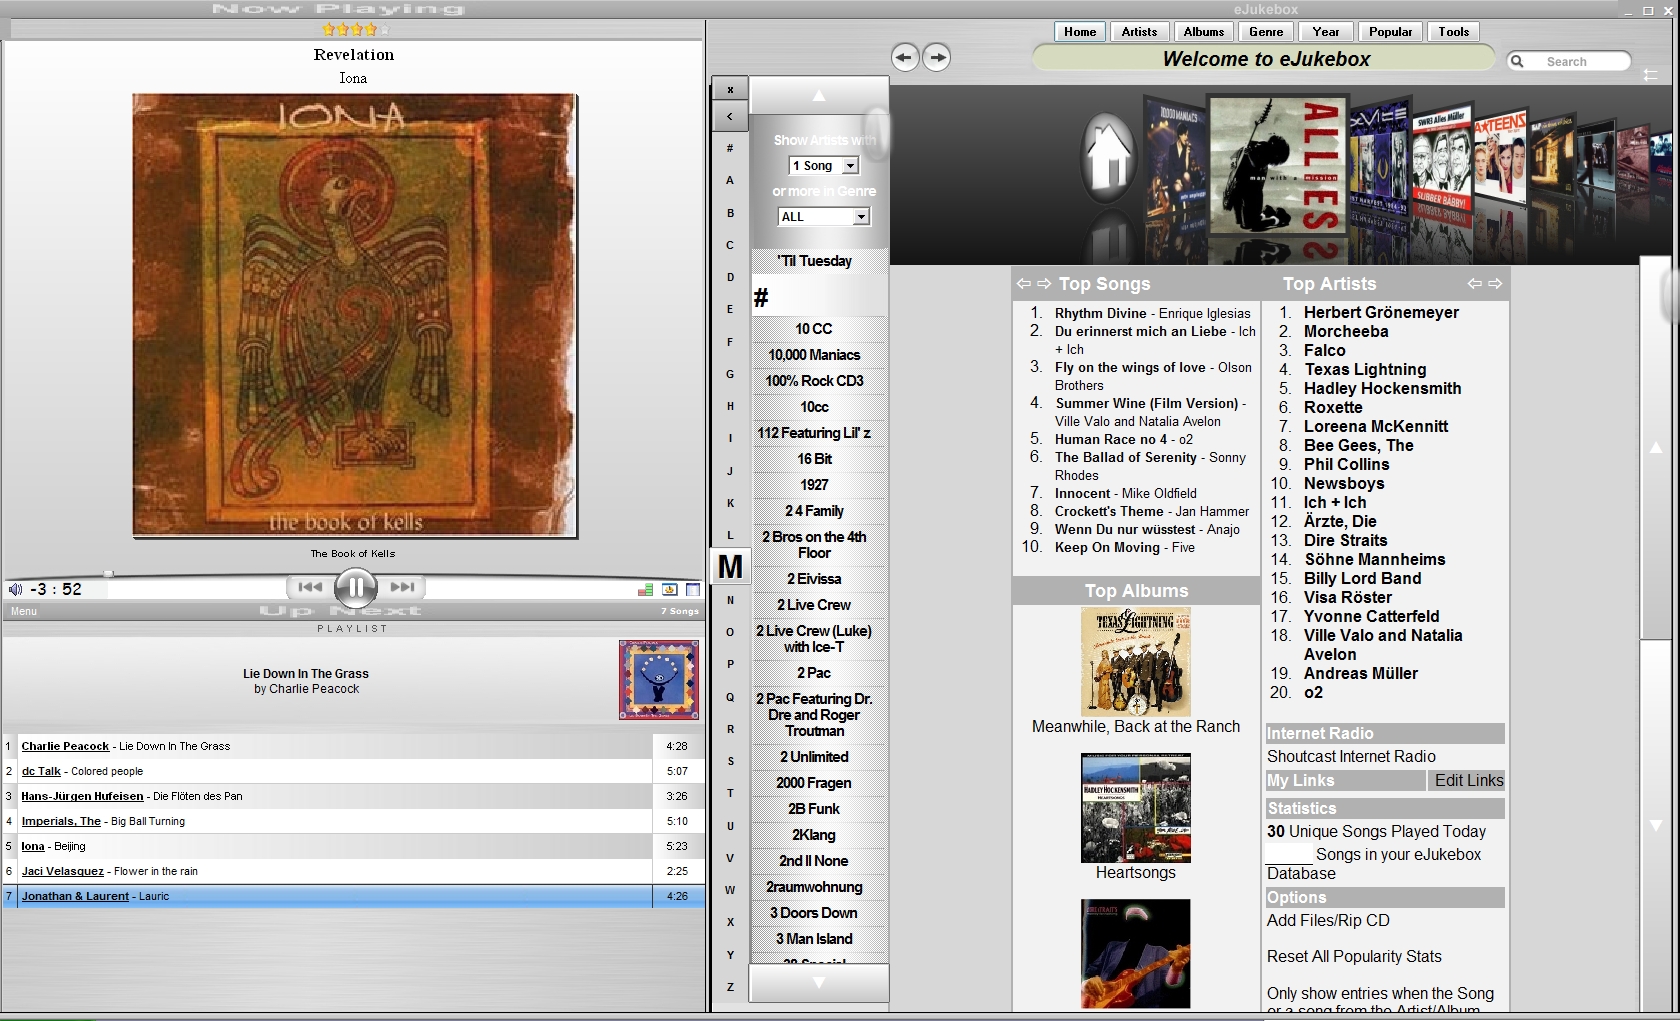This screenshot has width=1680, height=1021.
Task: Click the visualization icon beside the equalizer
Action: pos(670,590)
